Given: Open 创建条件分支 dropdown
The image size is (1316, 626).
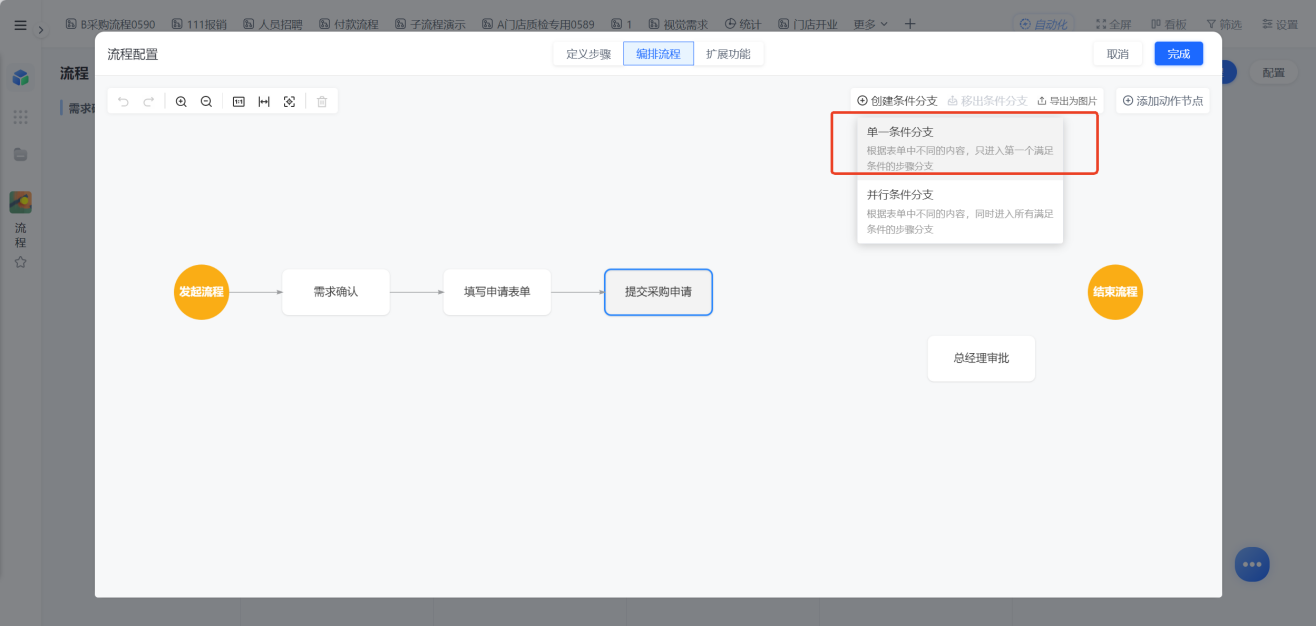Looking at the screenshot, I should click(897, 101).
